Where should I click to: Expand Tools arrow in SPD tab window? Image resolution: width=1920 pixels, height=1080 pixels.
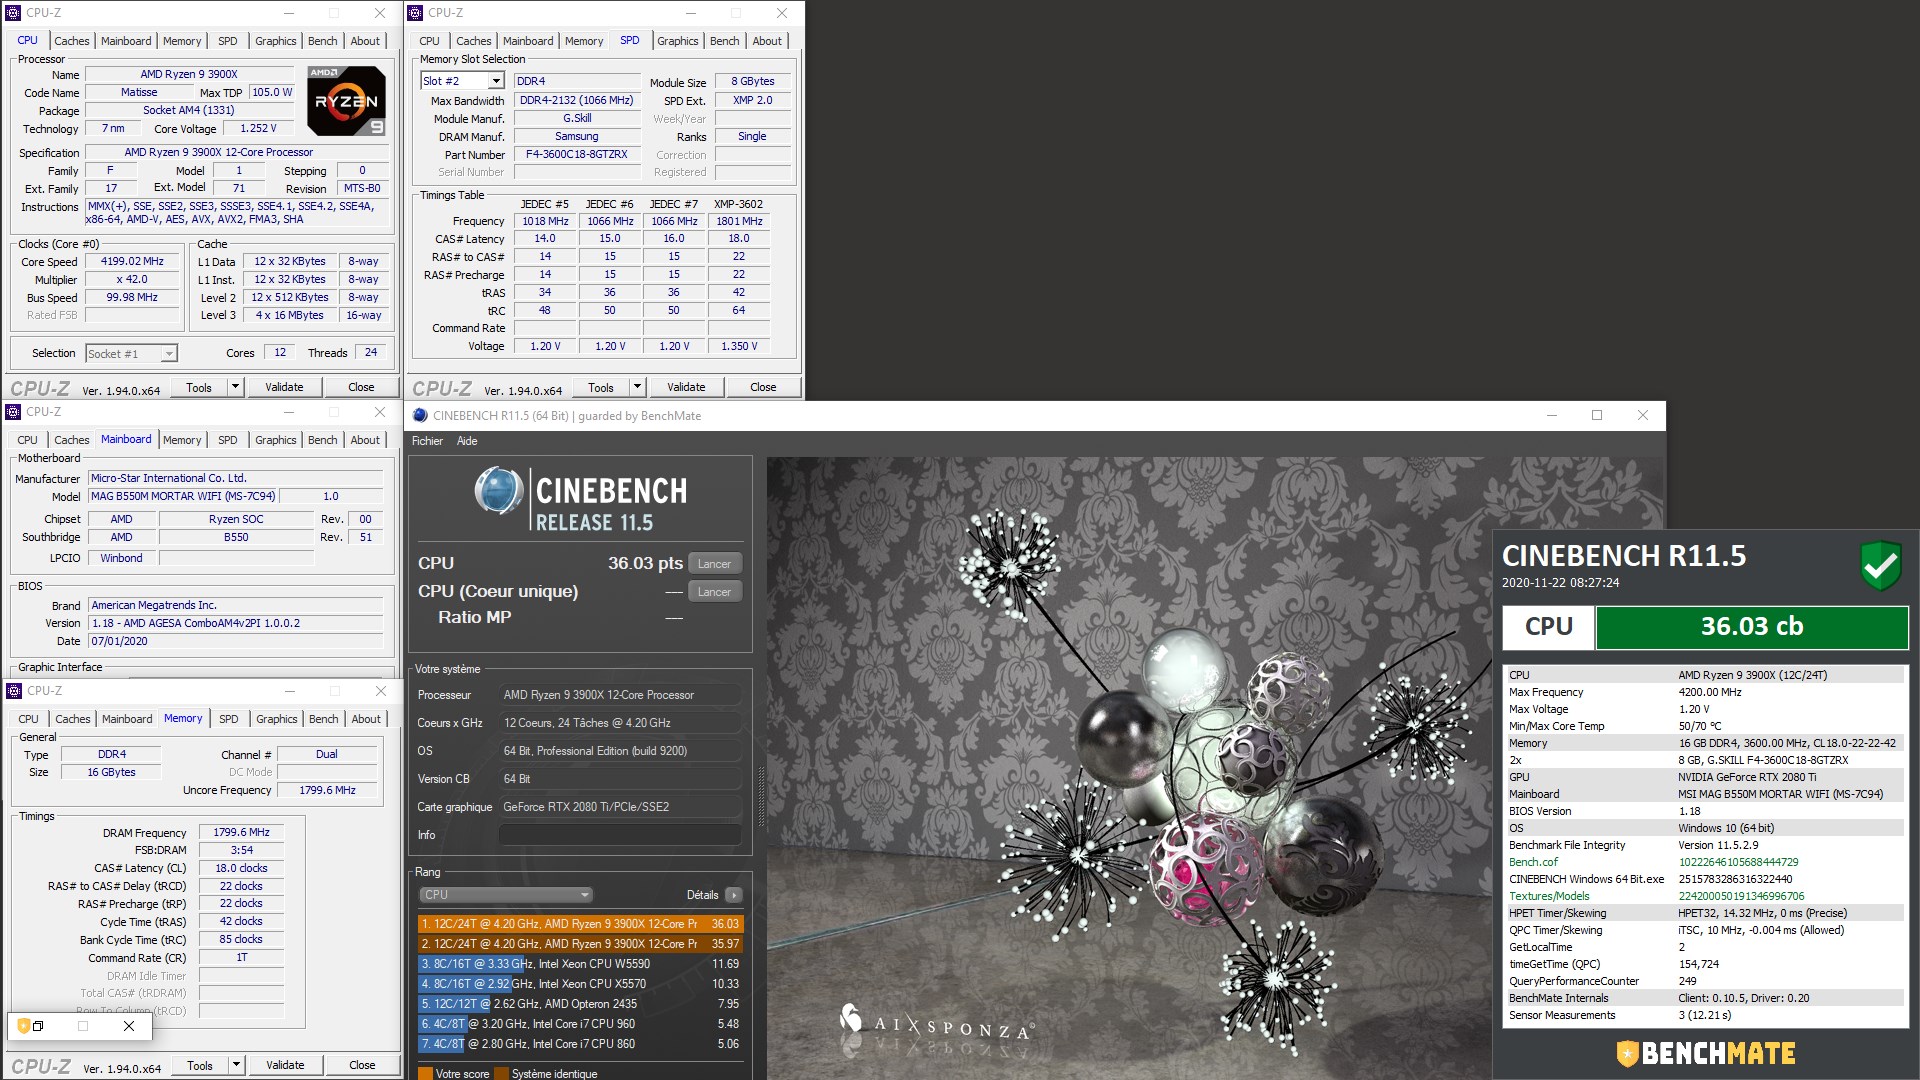[637, 387]
